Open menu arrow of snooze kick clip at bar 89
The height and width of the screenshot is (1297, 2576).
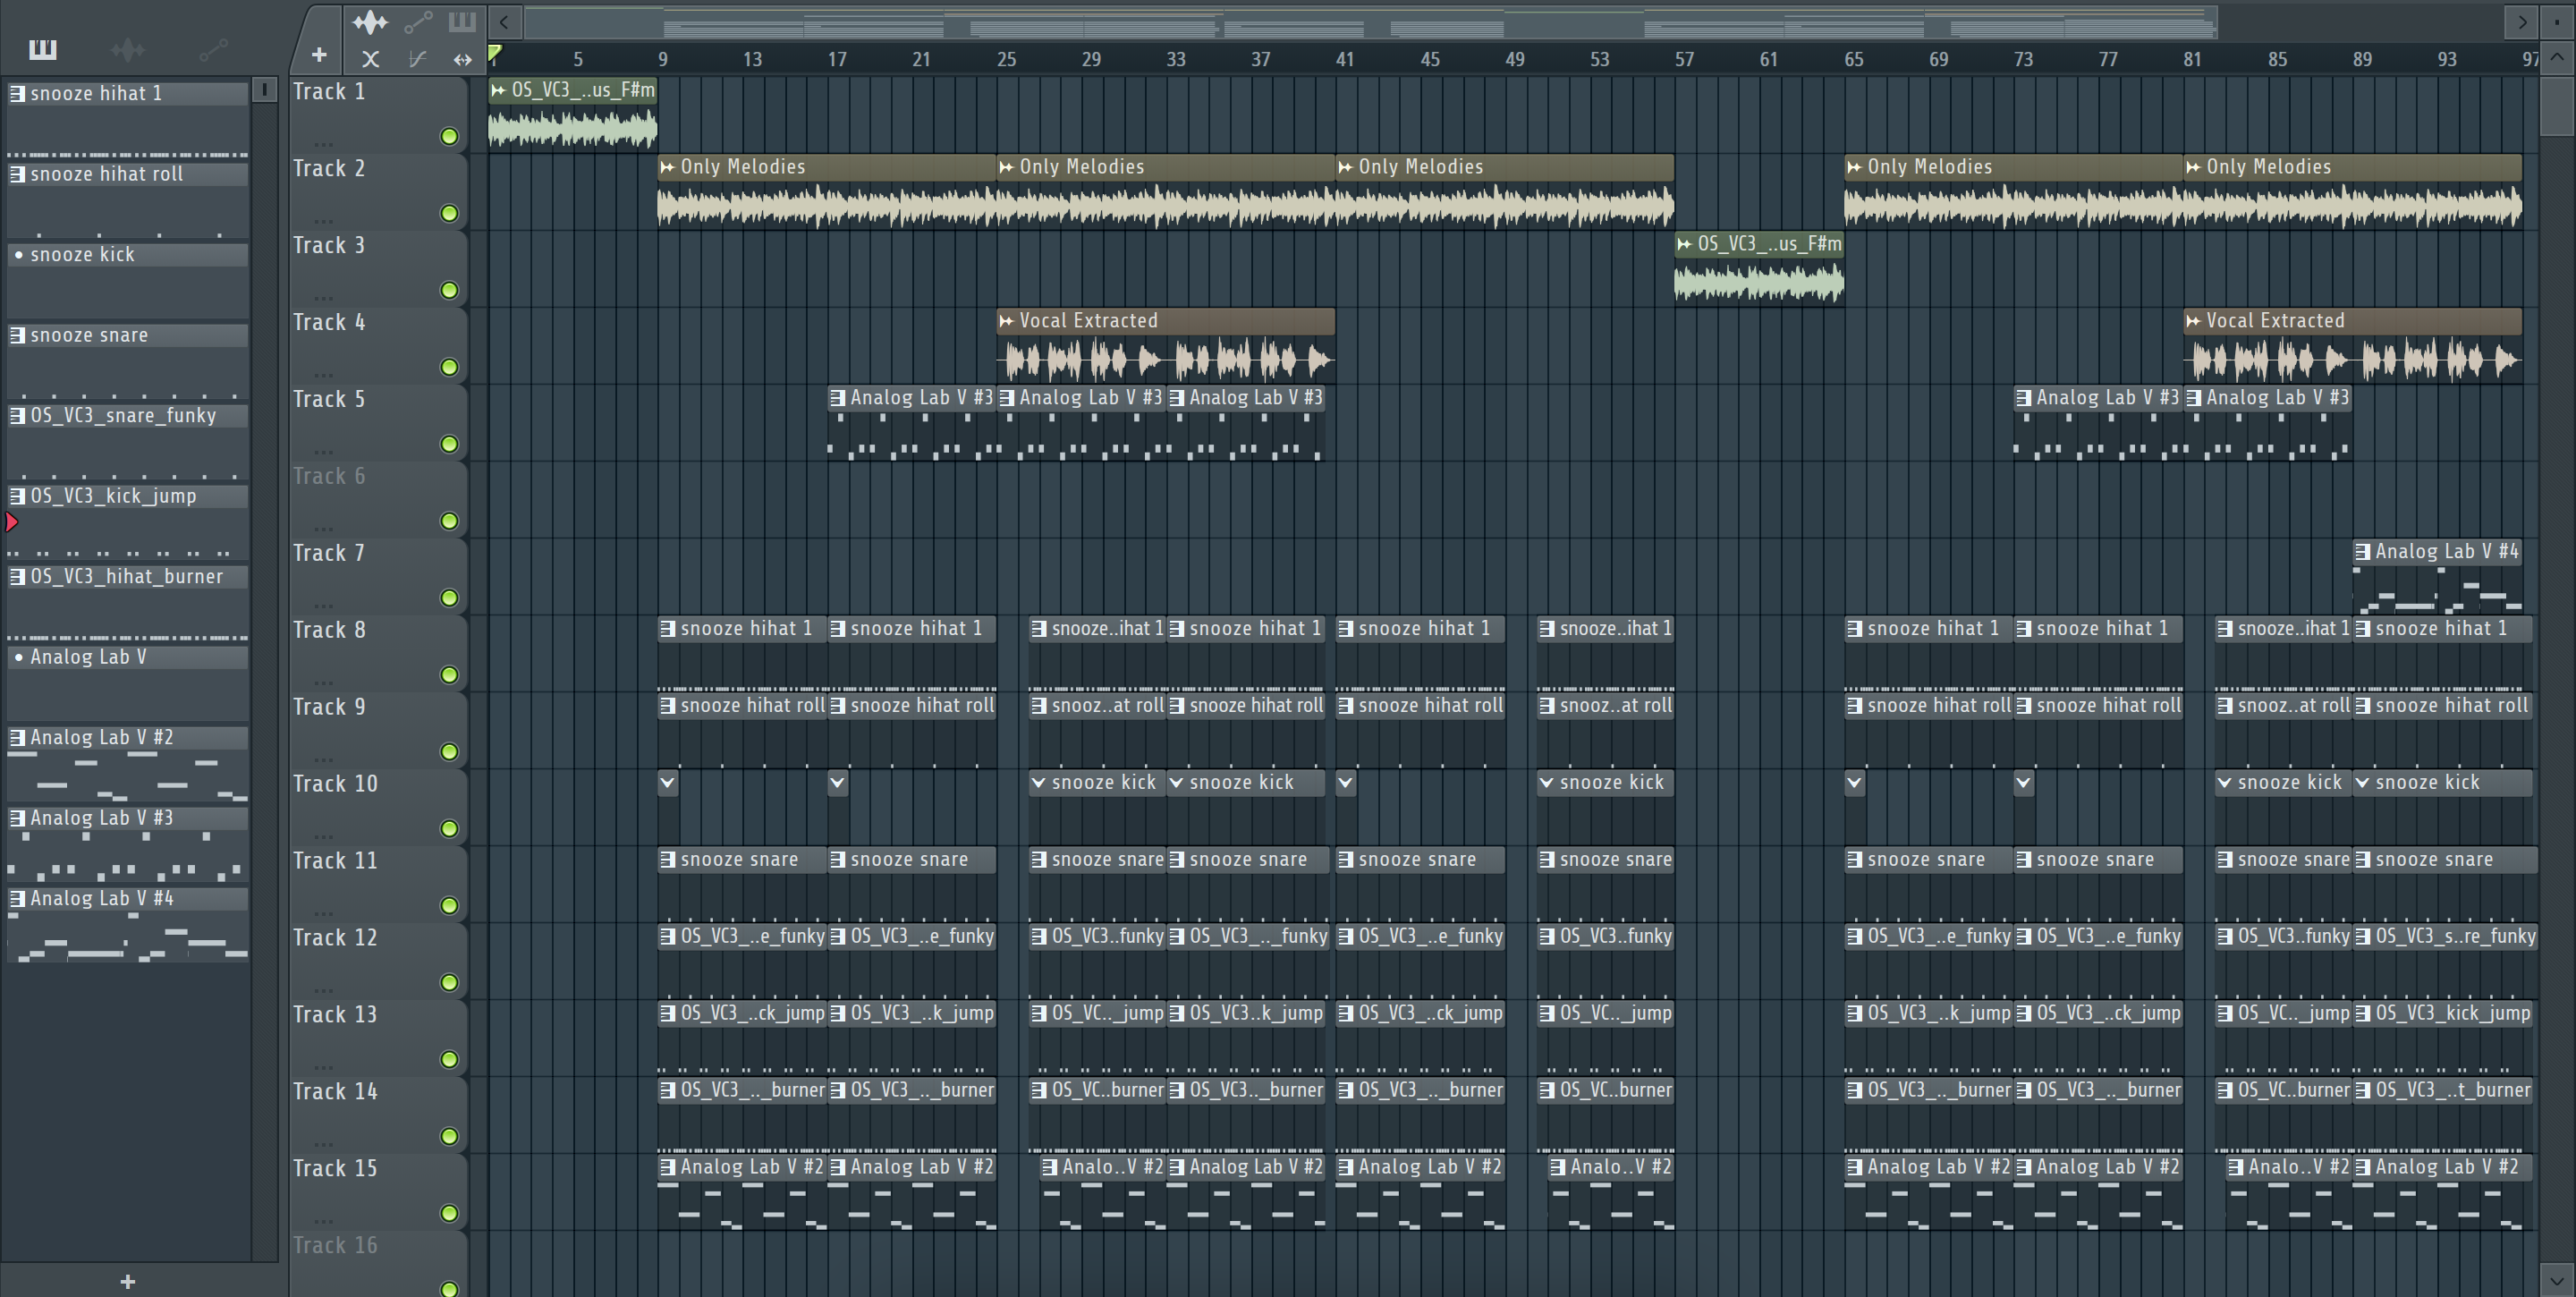coord(2362,783)
